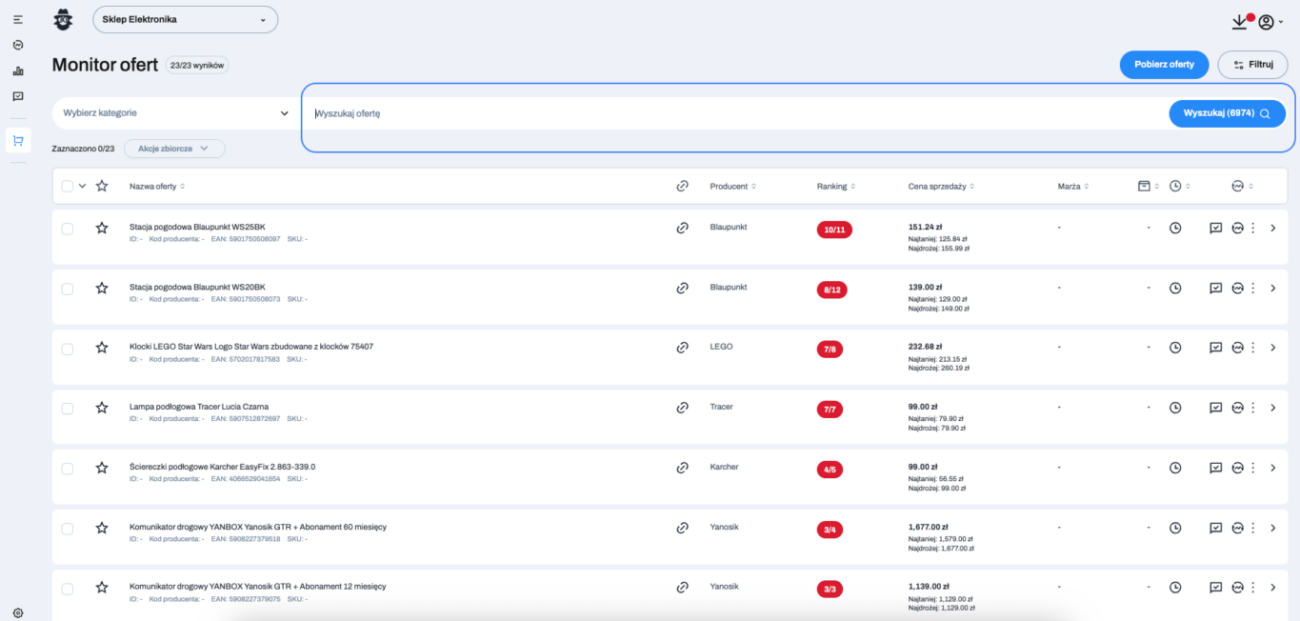Open the Sklep Elektronika store dropdown

[x=185, y=19]
